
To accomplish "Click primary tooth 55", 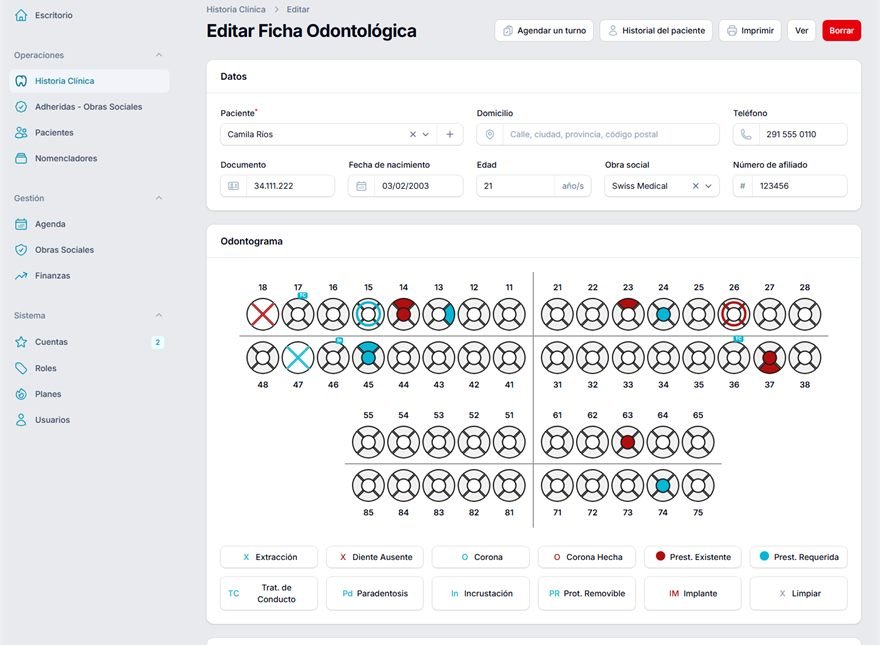I will click(x=368, y=442).
